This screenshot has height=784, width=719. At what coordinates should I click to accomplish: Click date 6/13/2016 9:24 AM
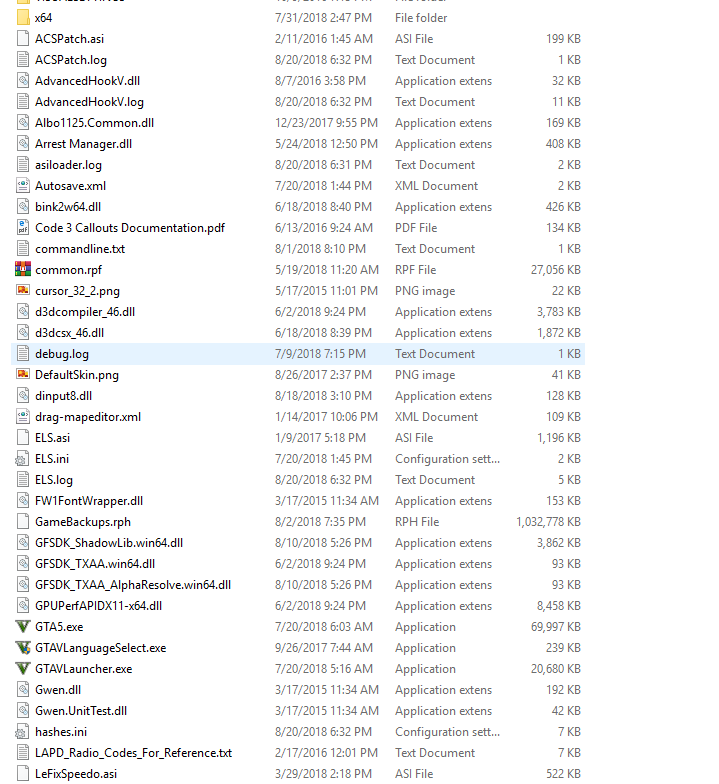(x=324, y=228)
